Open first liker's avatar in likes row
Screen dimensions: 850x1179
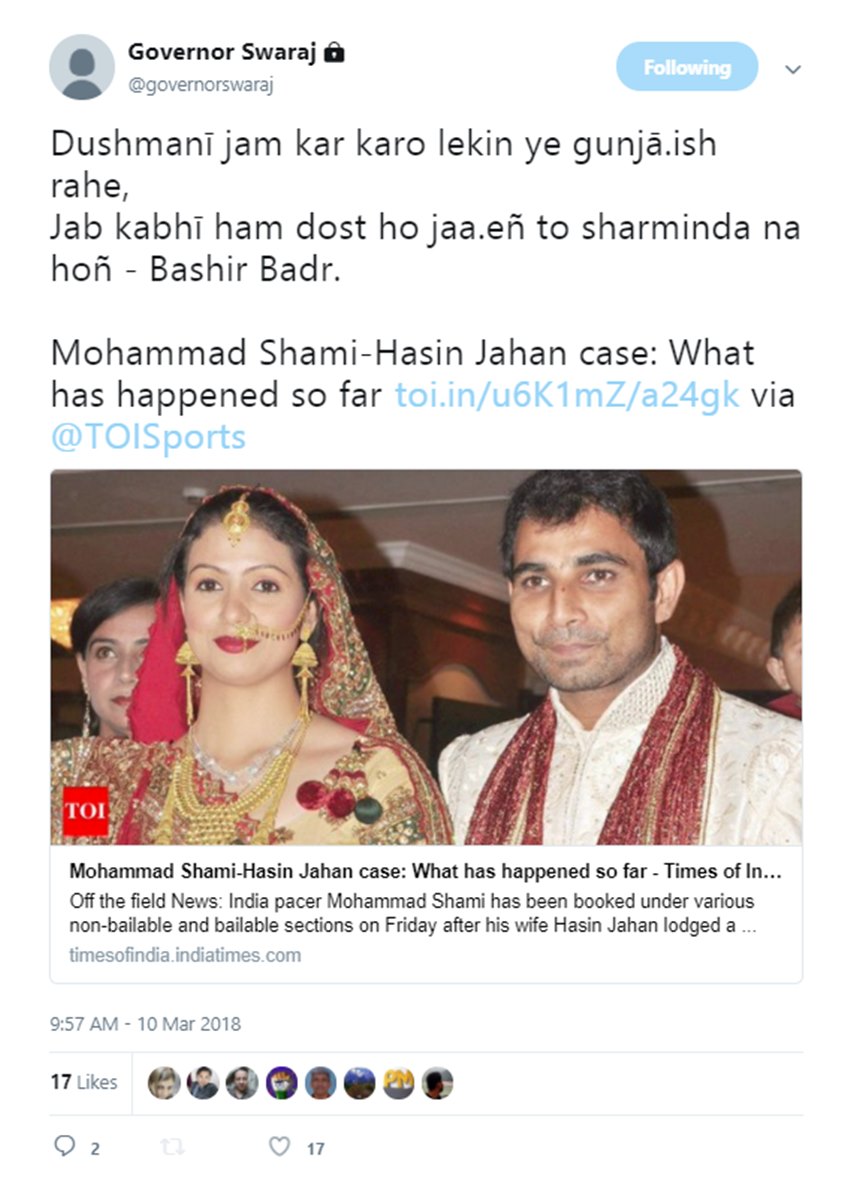point(164,1083)
